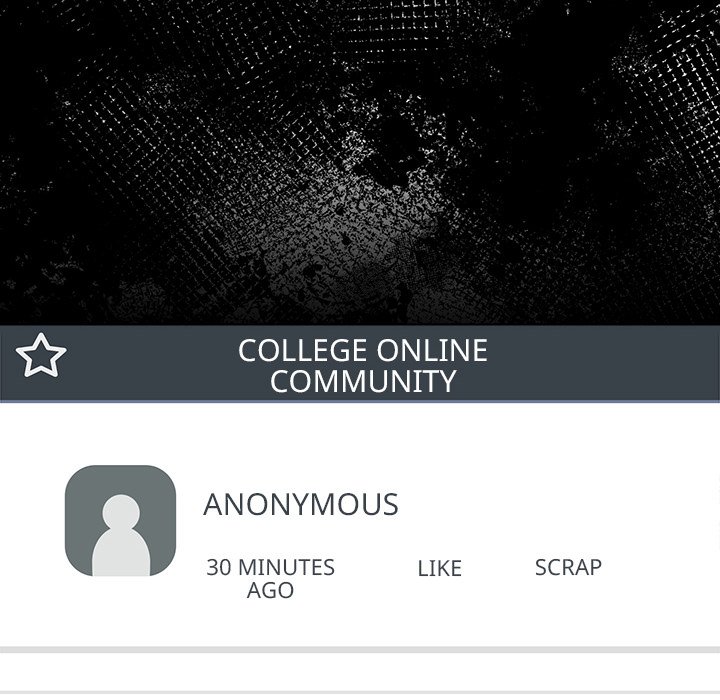Select the COLLEGE ONLINE header line

pos(363,350)
